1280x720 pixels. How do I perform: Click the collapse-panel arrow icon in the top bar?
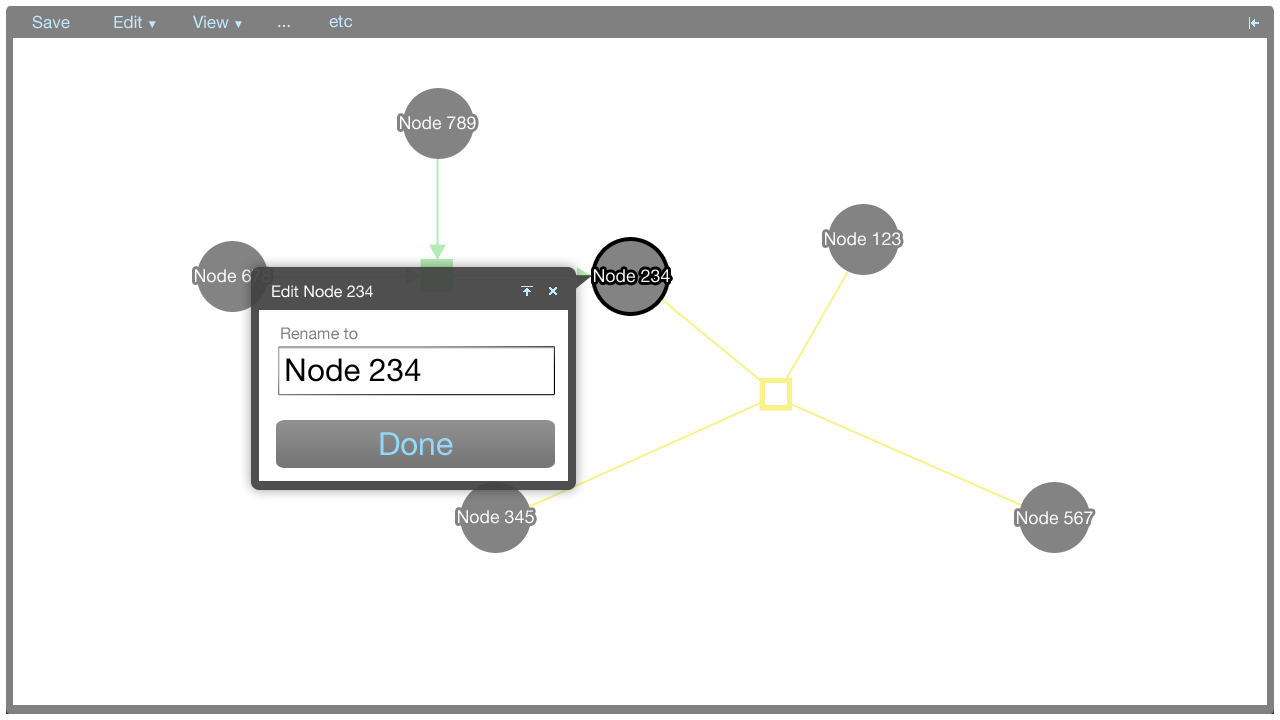(x=1254, y=23)
